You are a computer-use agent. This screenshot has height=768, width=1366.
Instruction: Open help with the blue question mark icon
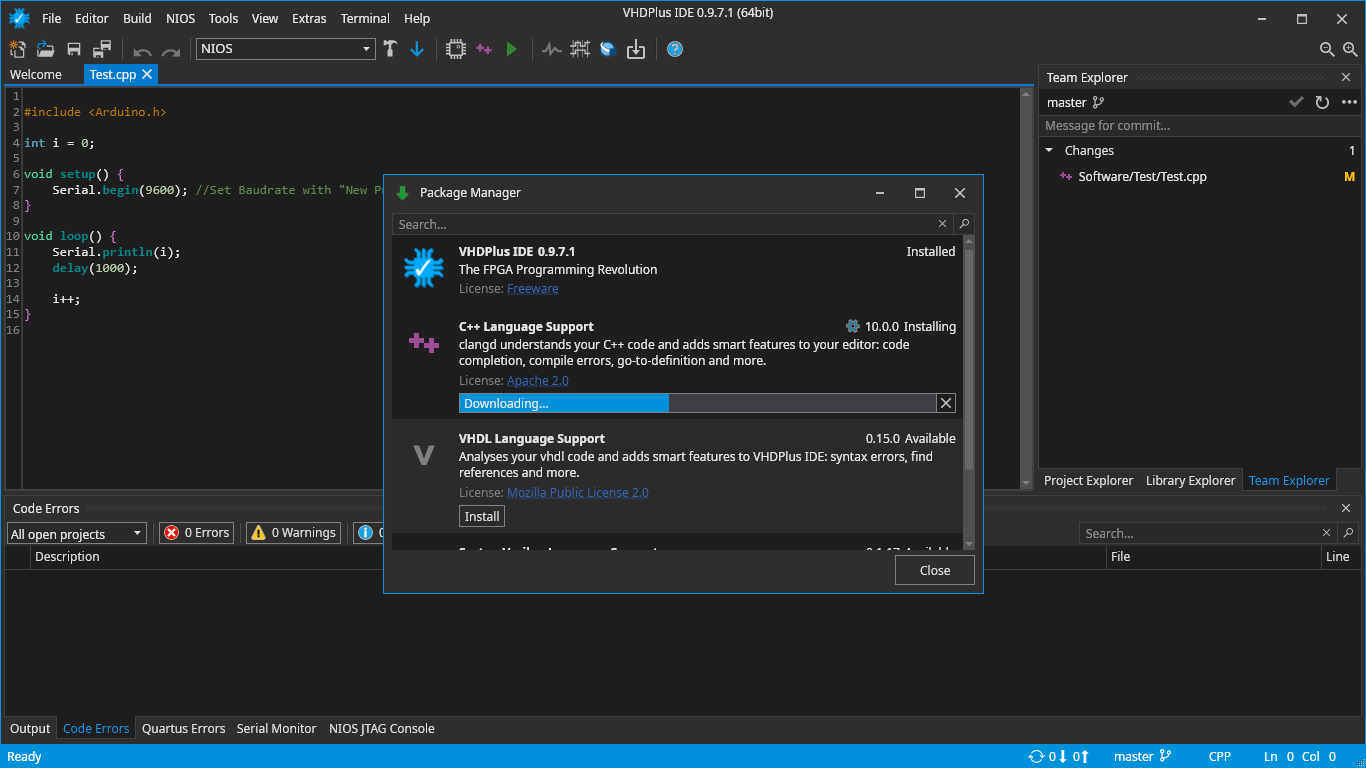click(675, 48)
